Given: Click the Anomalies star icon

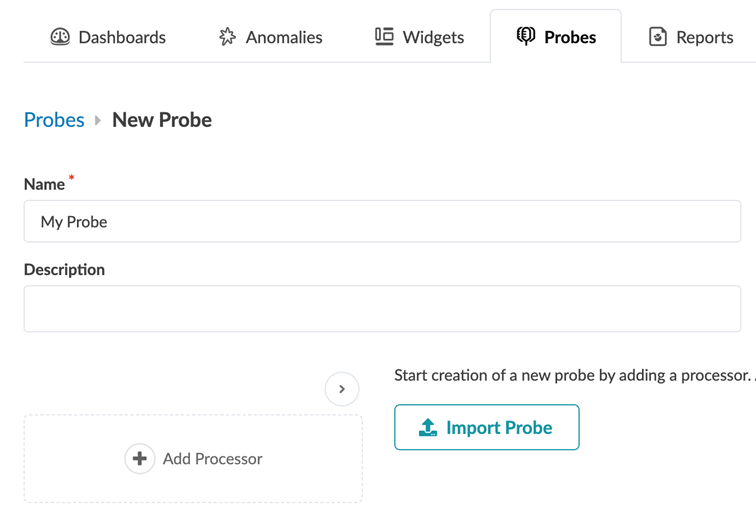Looking at the screenshot, I should point(228,37).
